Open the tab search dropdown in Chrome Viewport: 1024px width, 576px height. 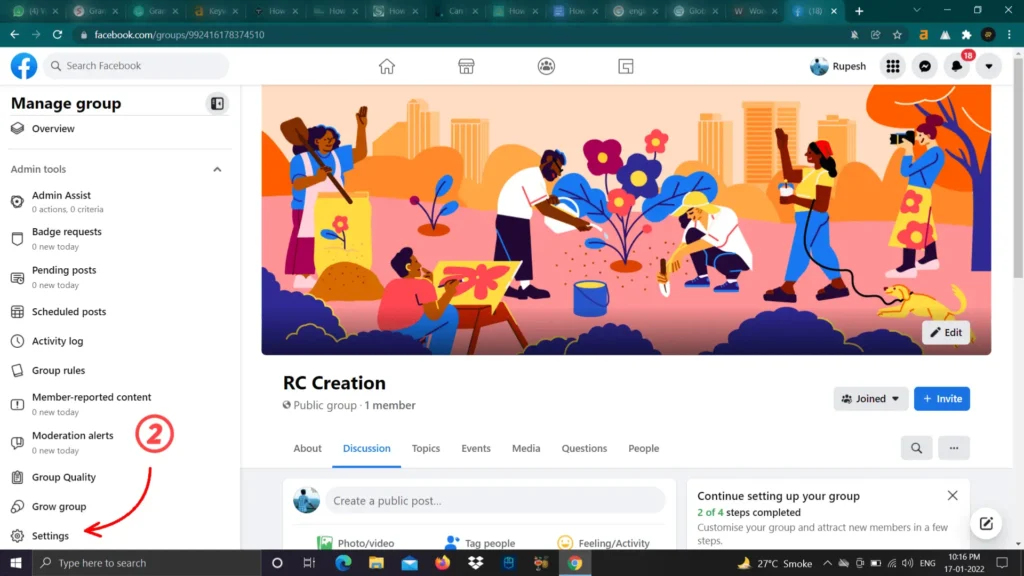917,10
